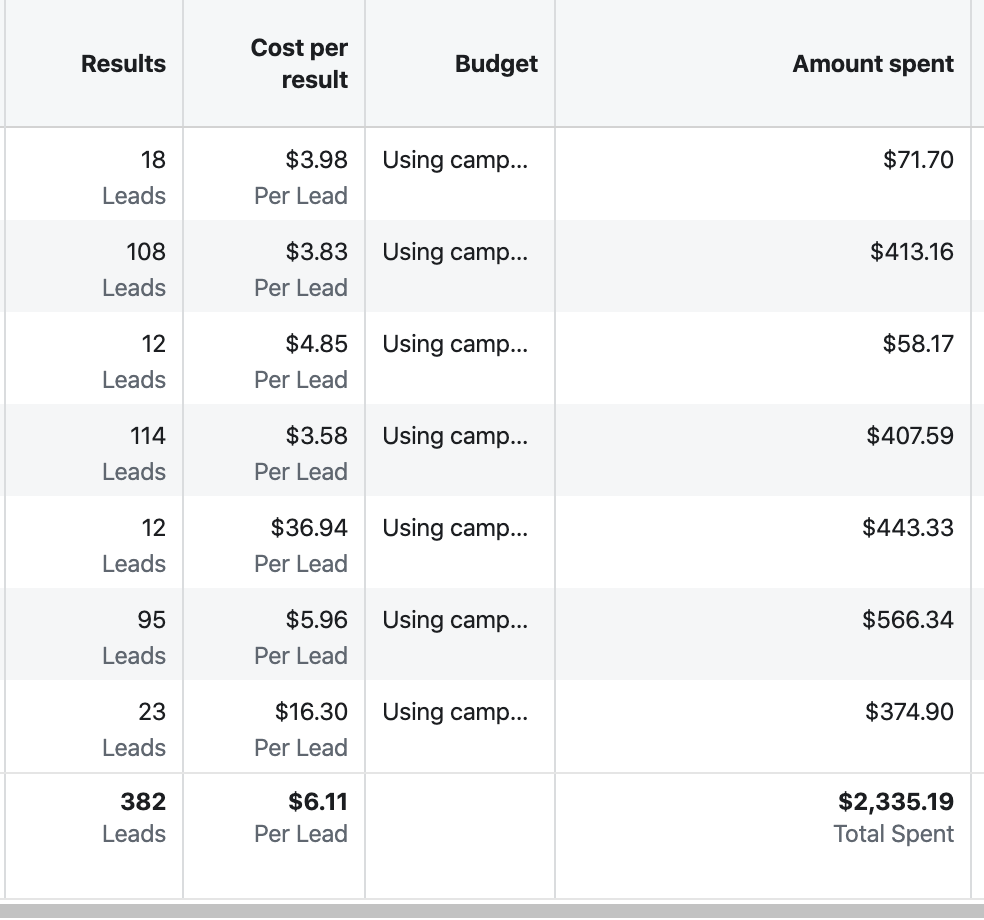Screen dimensions: 984x920
Task: Click the $2,335.19 Total Spent summary
Action: pos(895,802)
